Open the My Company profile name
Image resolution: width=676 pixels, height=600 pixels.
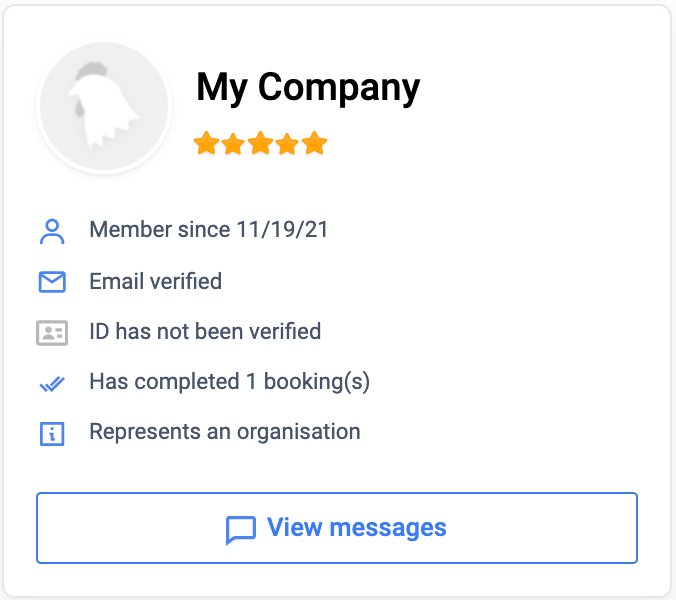(x=308, y=87)
